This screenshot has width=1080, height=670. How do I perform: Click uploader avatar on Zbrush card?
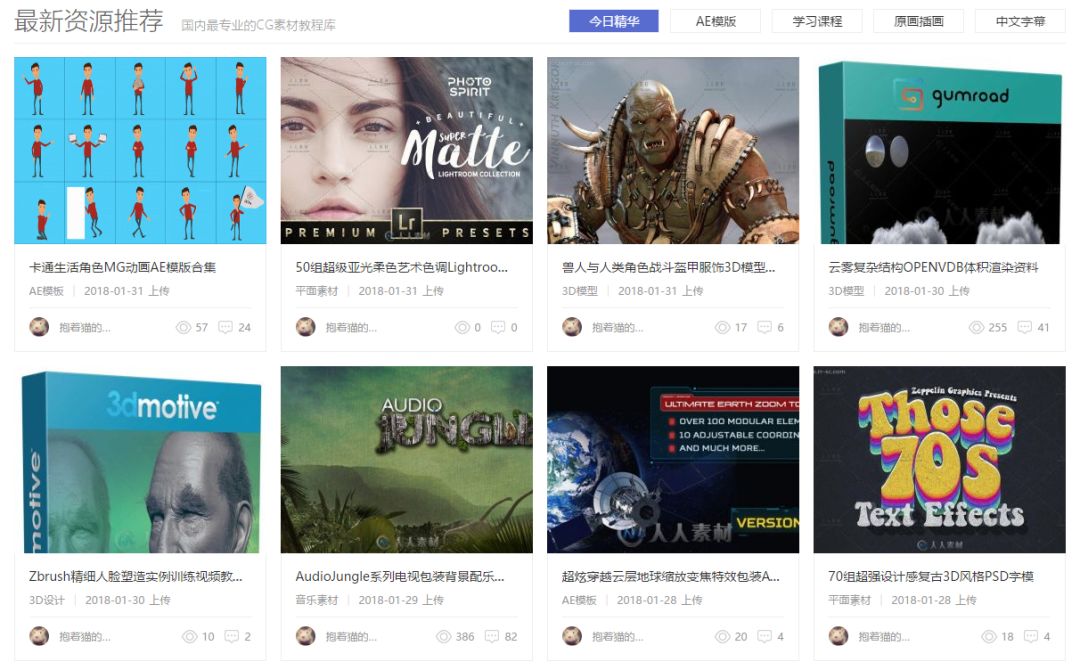39,636
